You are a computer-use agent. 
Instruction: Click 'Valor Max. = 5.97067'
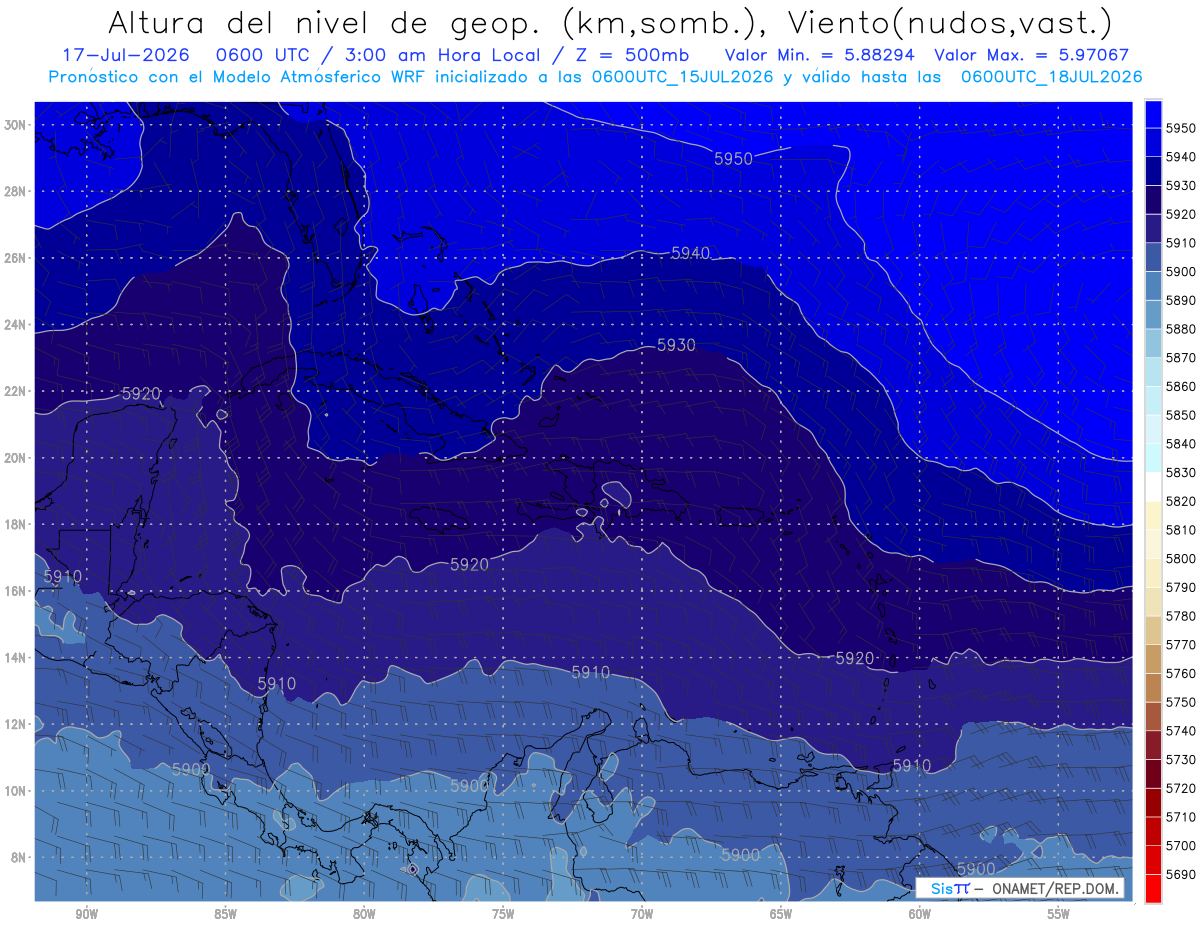point(1031,55)
